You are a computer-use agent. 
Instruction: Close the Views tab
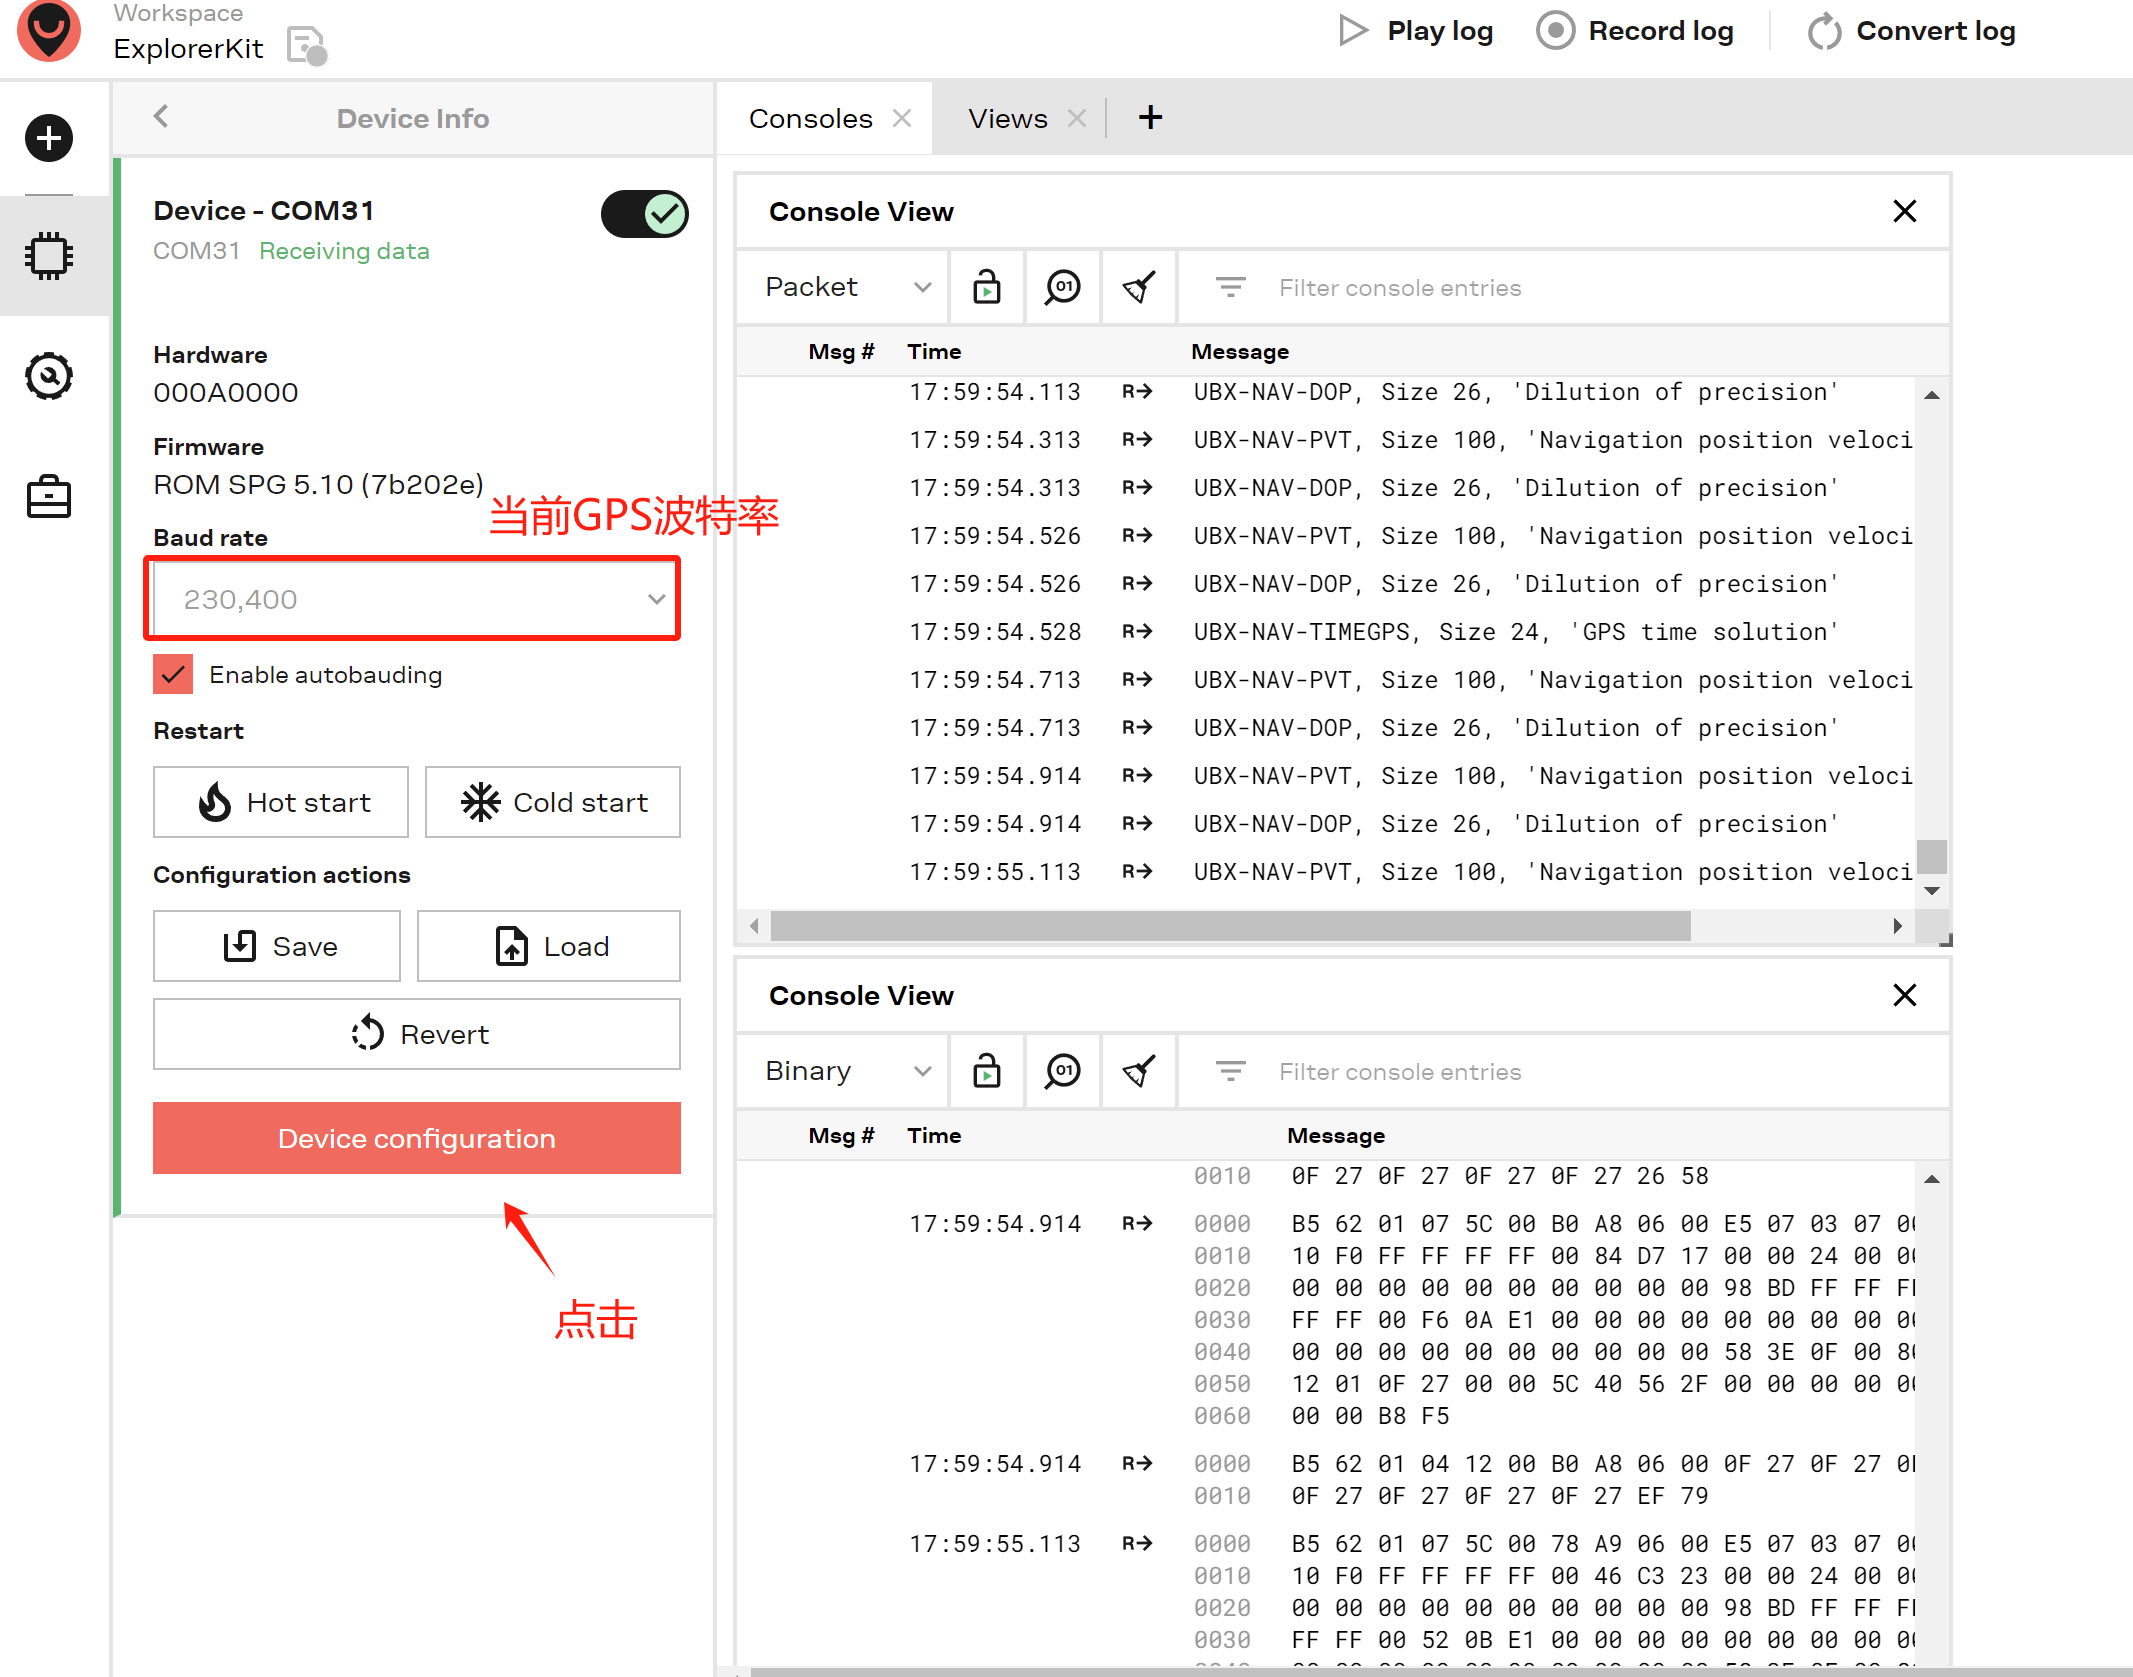click(x=1077, y=118)
